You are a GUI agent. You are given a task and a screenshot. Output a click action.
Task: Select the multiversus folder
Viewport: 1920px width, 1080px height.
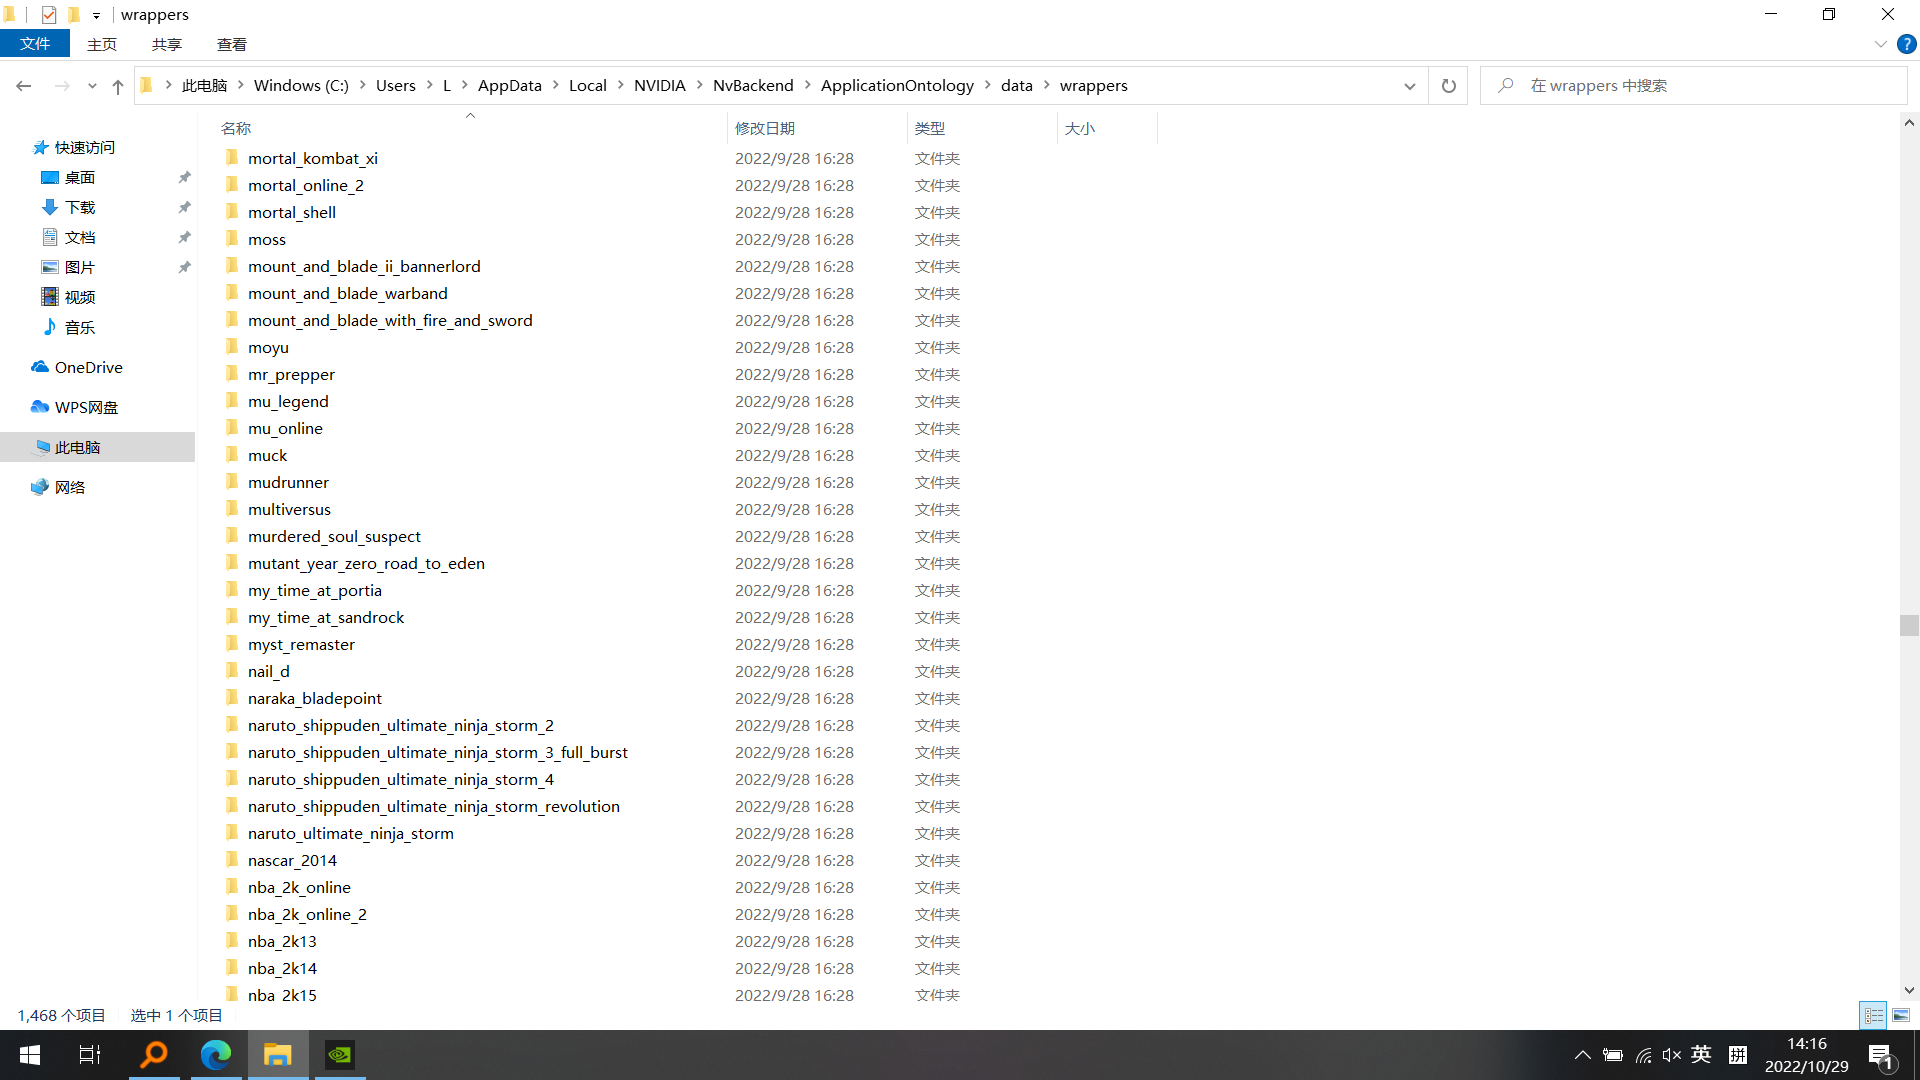point(289,509)
